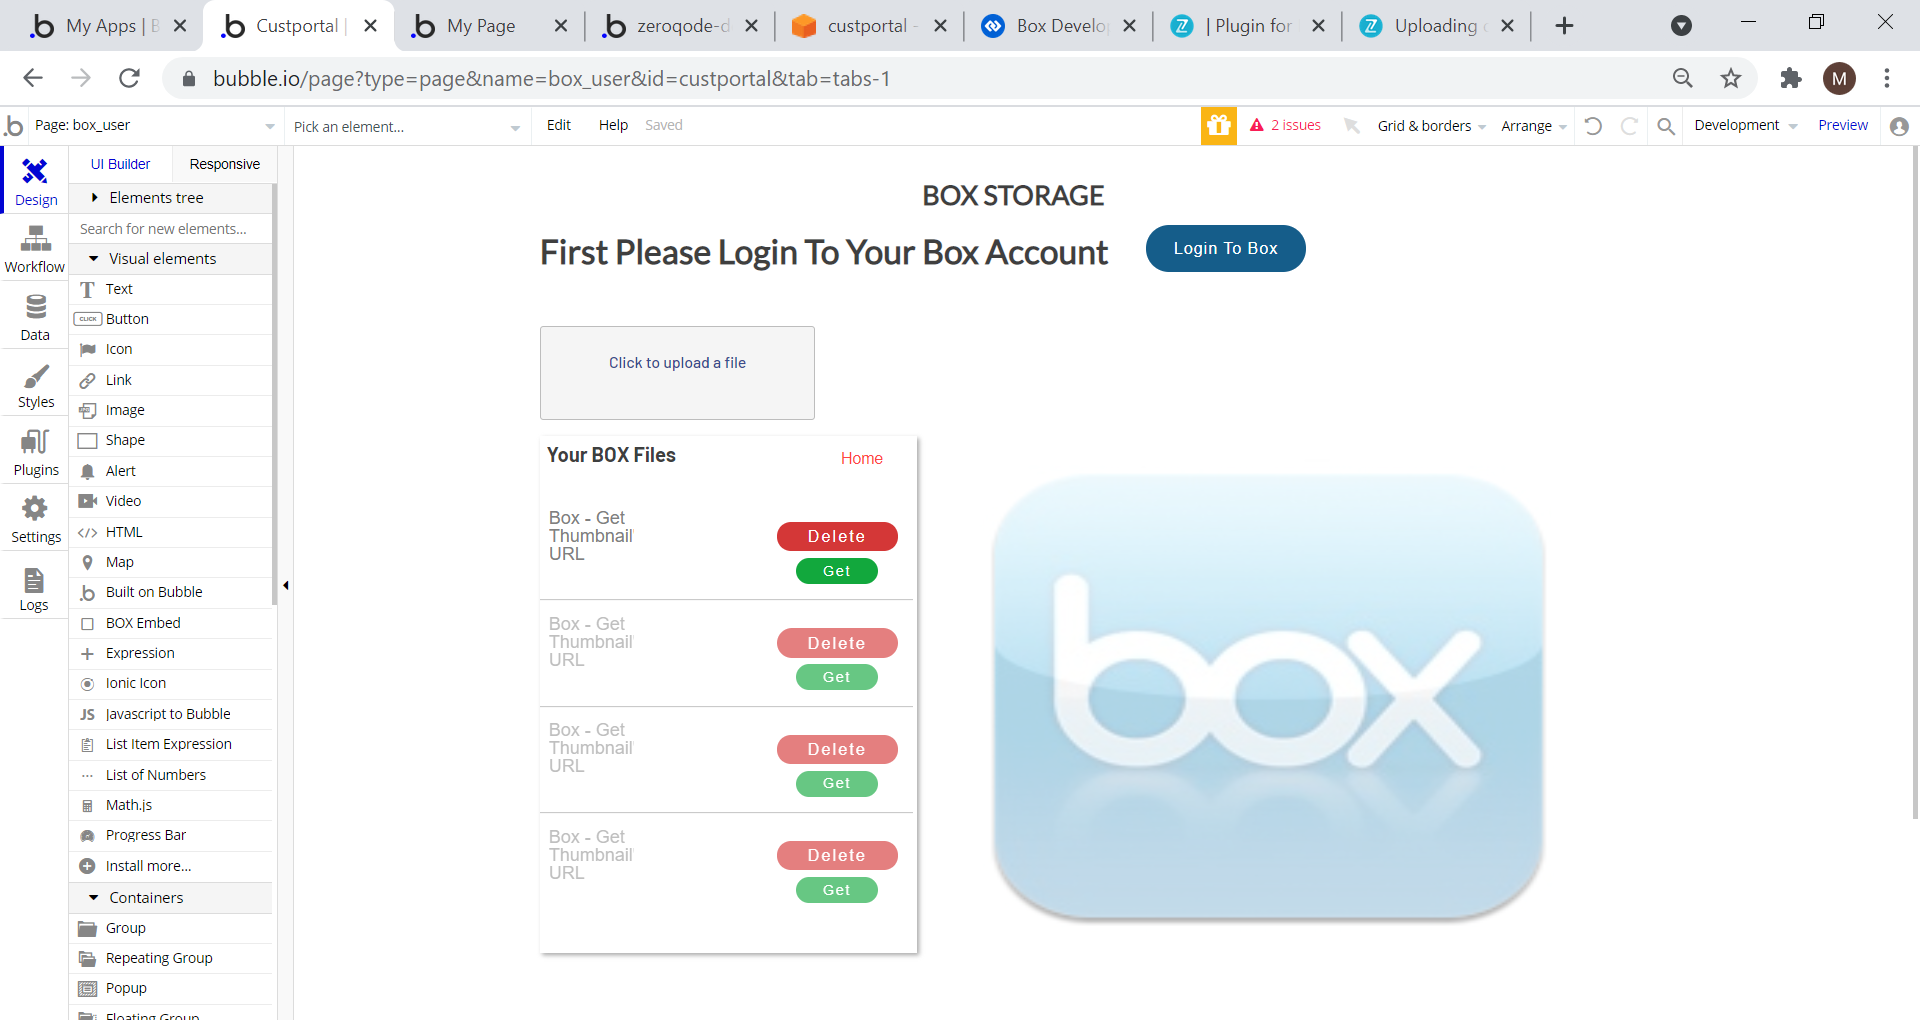
Task: Open the Data section
Action: (35, 317)
